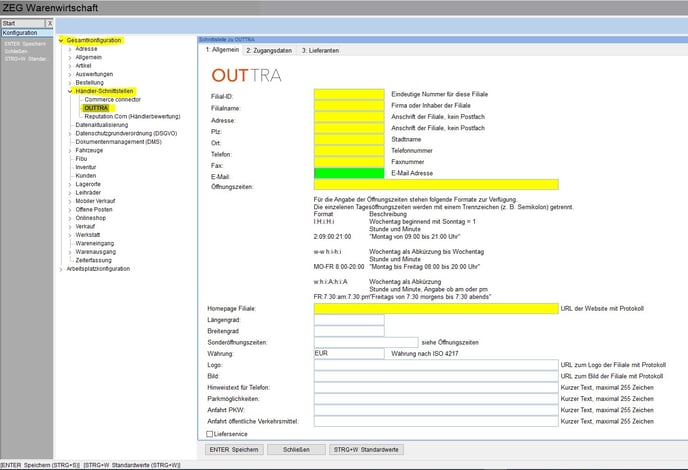
Task: Expand the Artikel tree node
Action: (x=70, y=66)
